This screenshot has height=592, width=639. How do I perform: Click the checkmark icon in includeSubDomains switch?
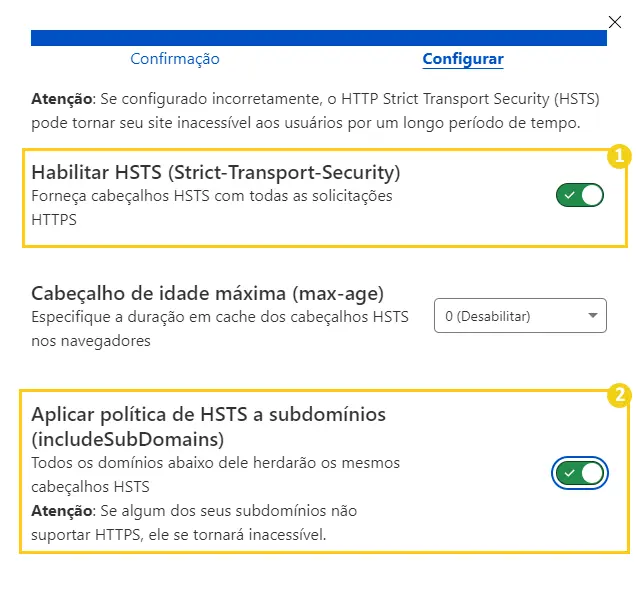coord(568,472)
